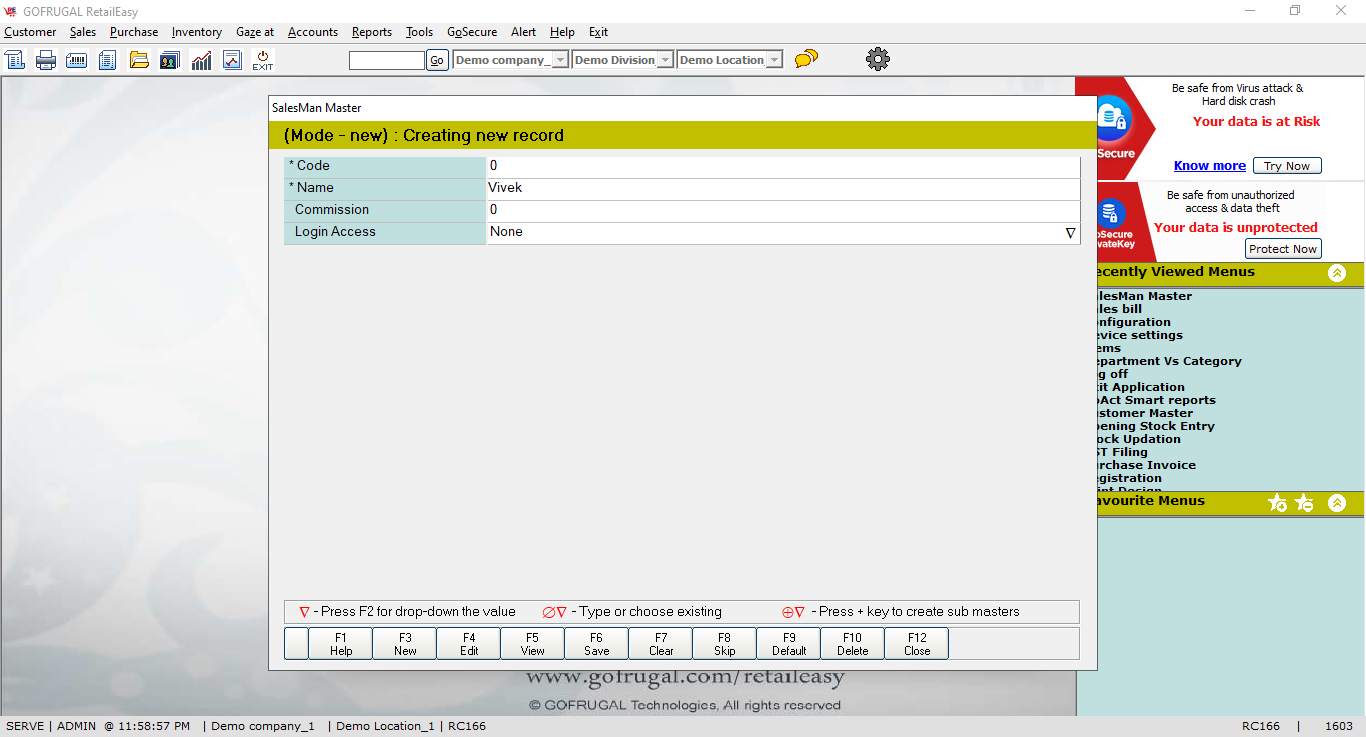
Task: Click the barcode icon in the toolbar
Action: tap(77, 60)
